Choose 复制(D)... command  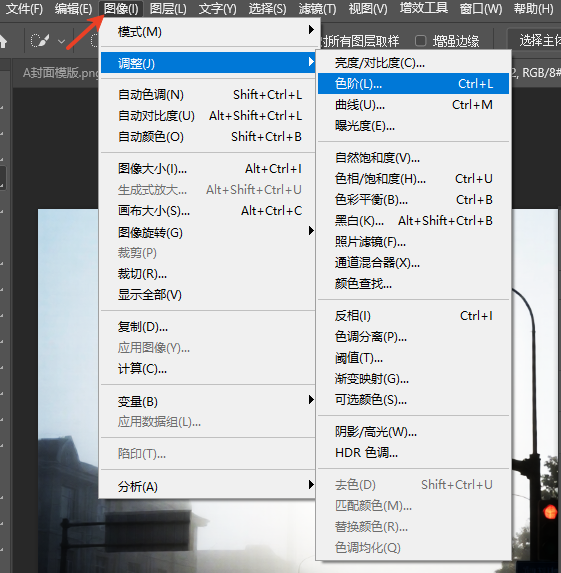click(208, 327)
